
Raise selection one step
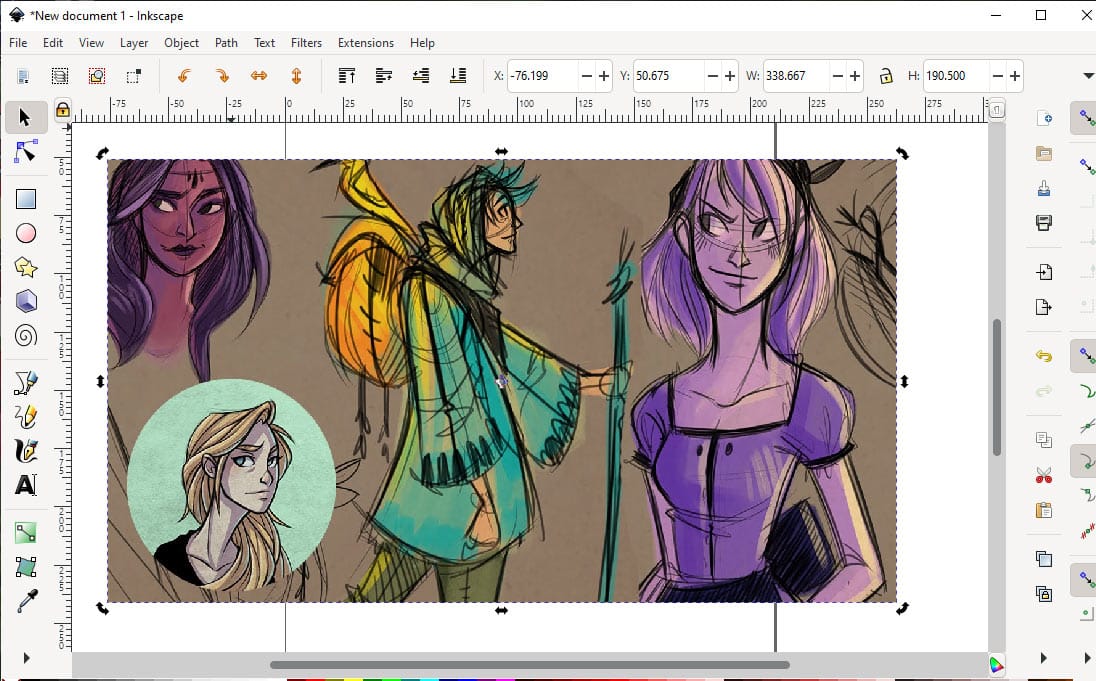point(384,76)
